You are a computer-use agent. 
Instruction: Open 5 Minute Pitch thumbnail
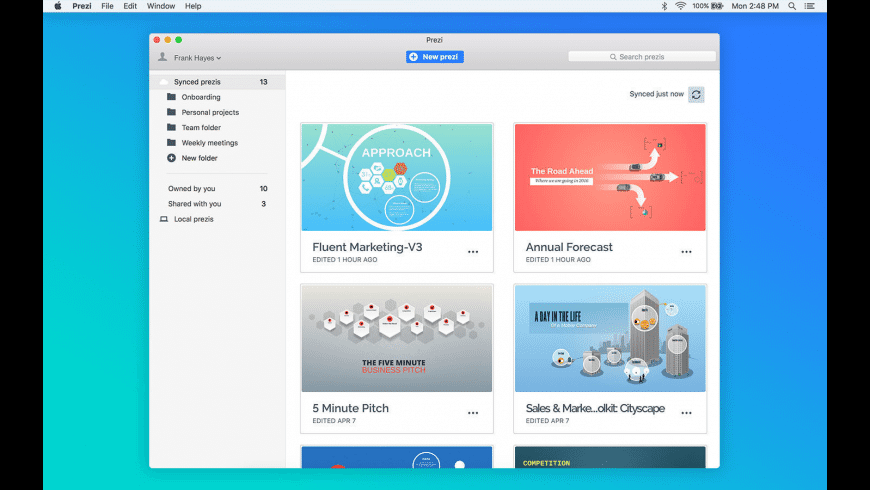point(397,338)
